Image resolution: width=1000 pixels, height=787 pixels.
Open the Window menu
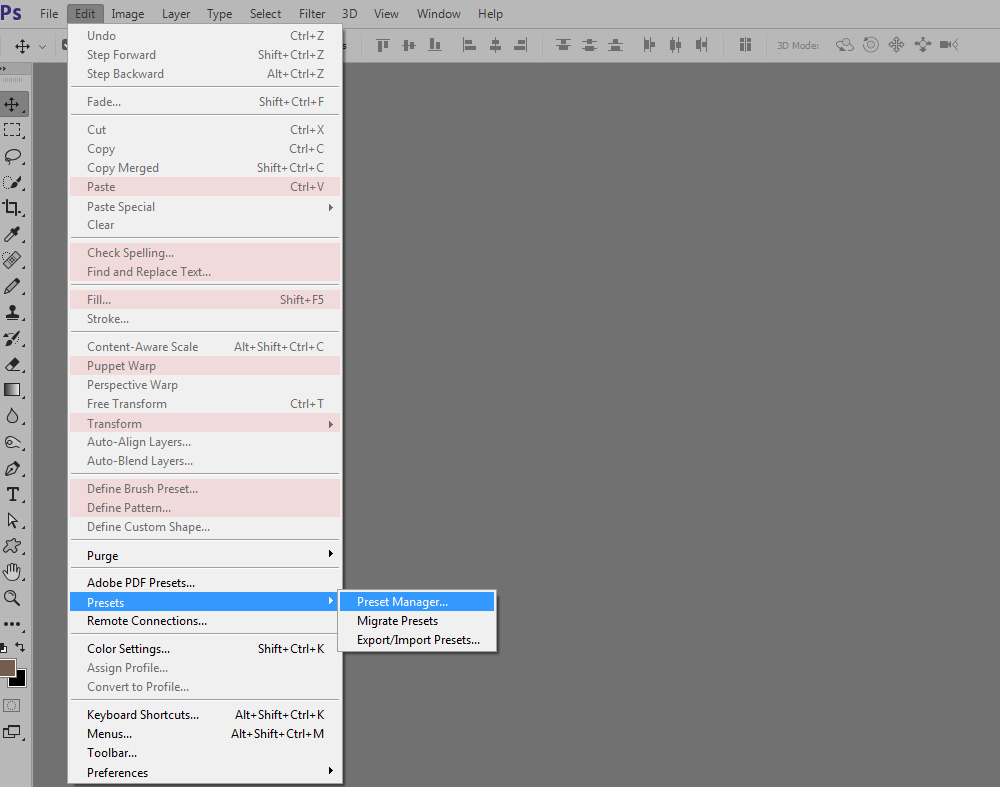click(439, 13)
